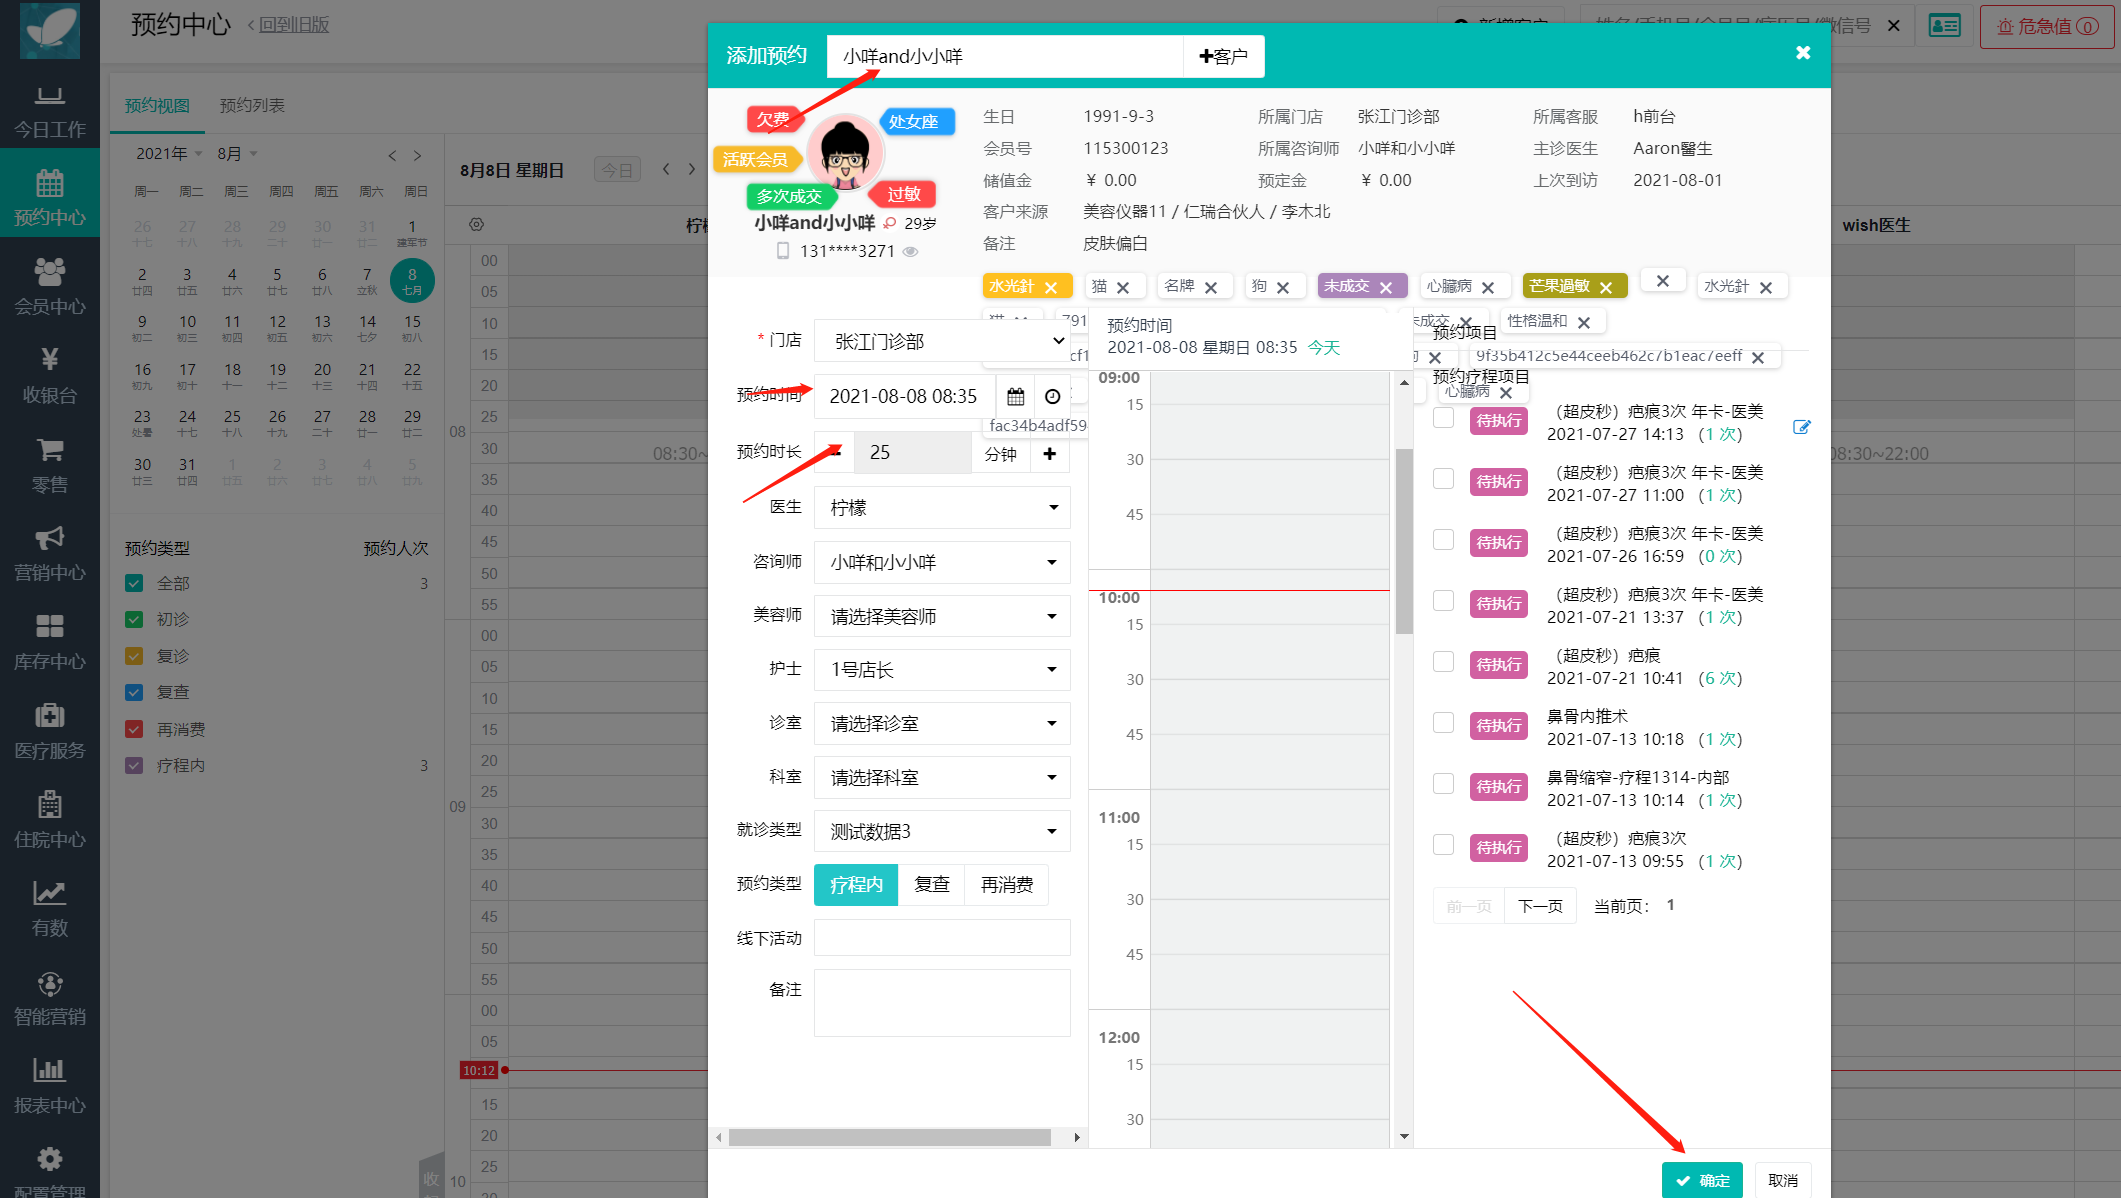Screen dimensions: 2121x1198
Task: Open 收银台 sidebar icon
Action: [49, 359]
